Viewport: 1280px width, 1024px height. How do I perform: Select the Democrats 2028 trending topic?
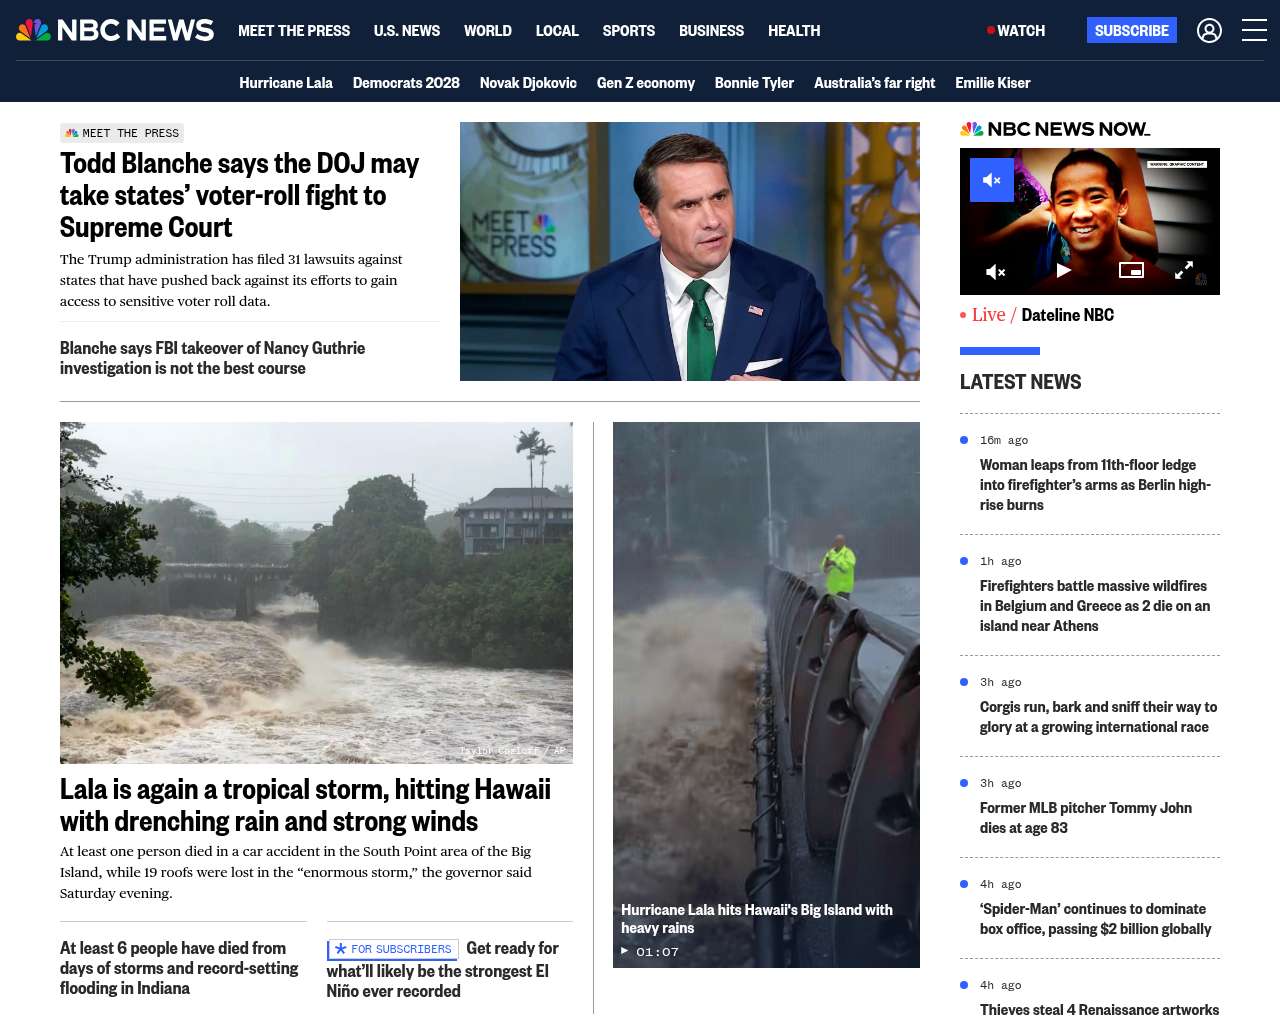(406, 83)
